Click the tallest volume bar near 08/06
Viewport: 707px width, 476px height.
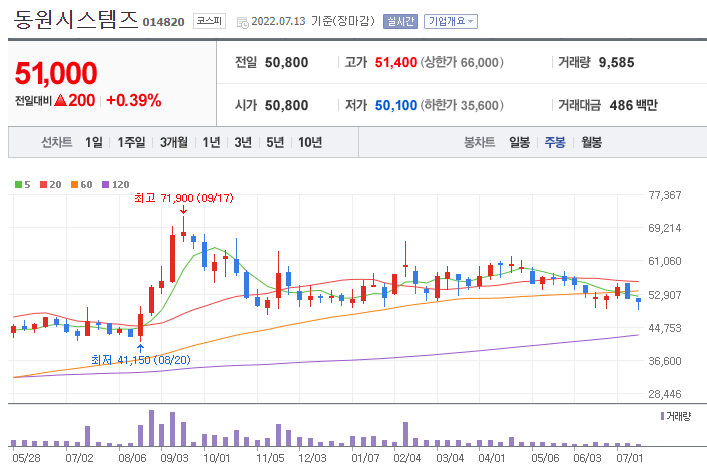coord(151,428)
